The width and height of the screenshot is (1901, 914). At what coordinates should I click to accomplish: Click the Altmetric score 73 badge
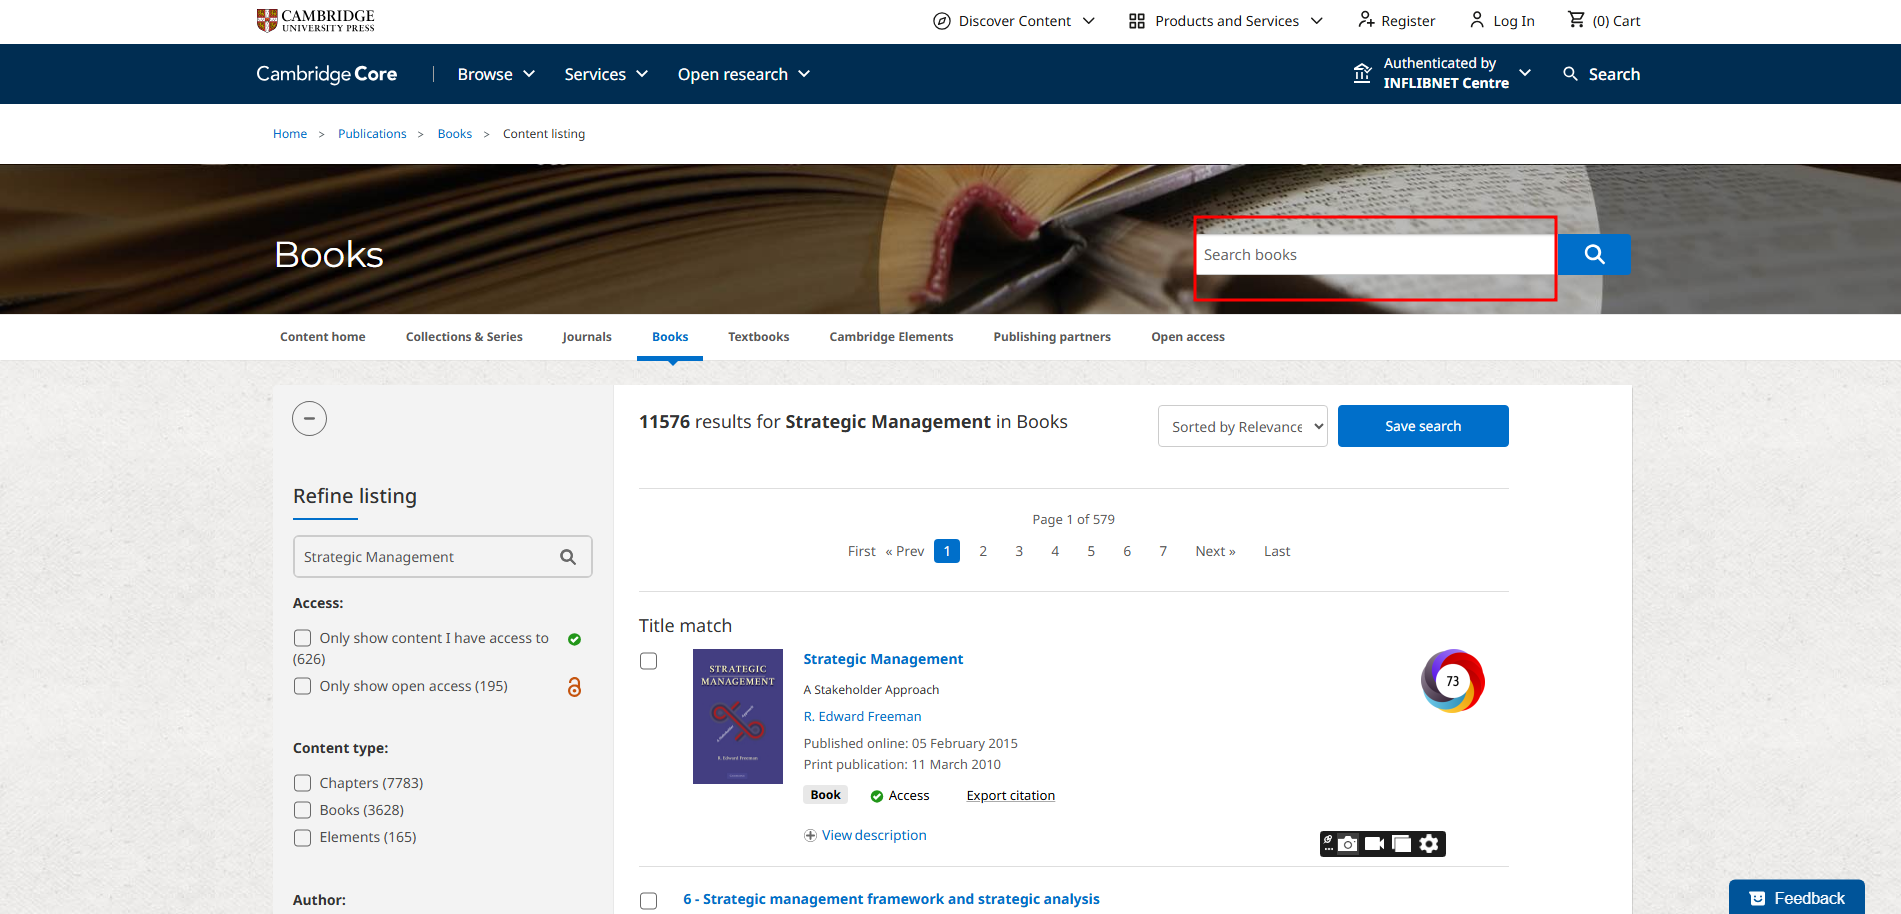tap(1452, 681)
